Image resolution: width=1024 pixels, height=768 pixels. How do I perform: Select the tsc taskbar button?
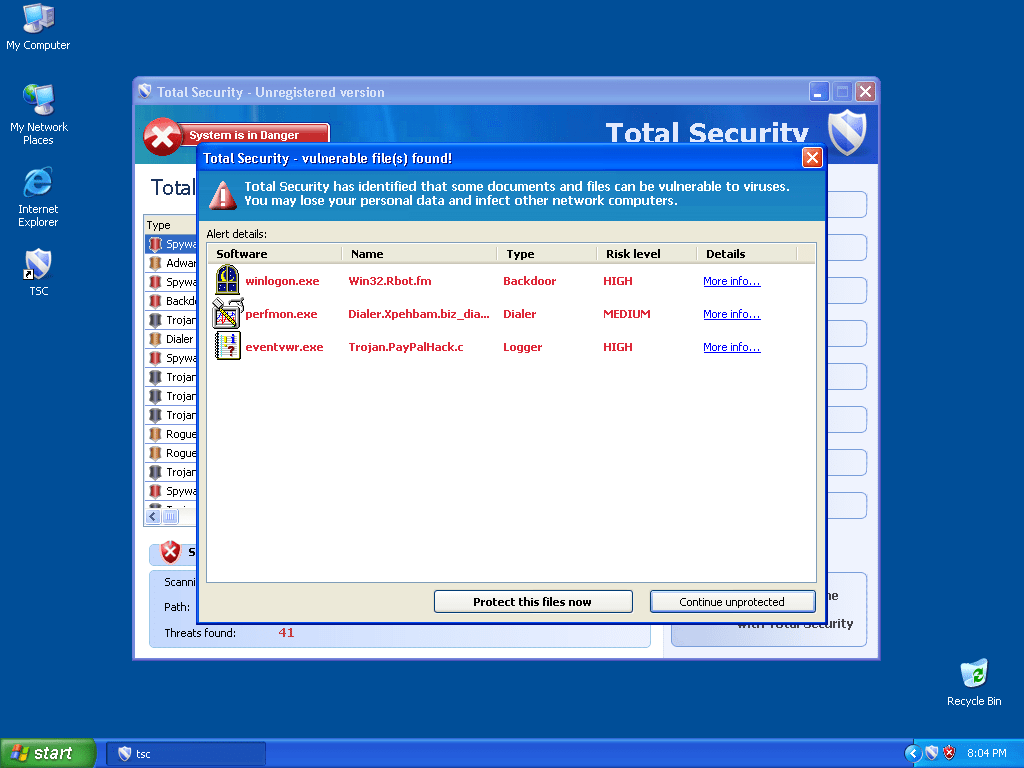pyautogui.click(x=186, y=754)
